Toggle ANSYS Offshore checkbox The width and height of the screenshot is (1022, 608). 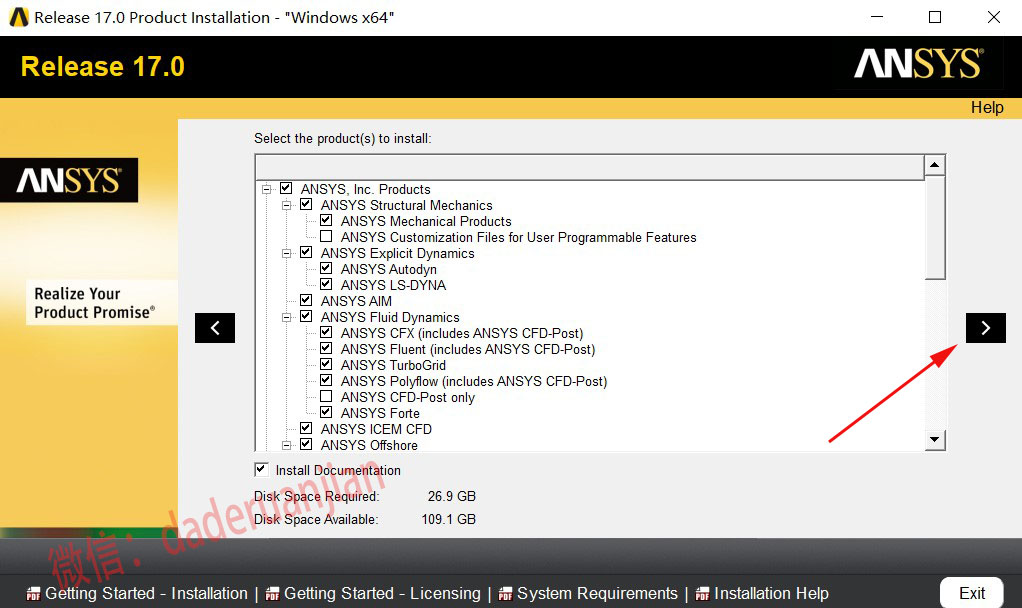(306, 444)
